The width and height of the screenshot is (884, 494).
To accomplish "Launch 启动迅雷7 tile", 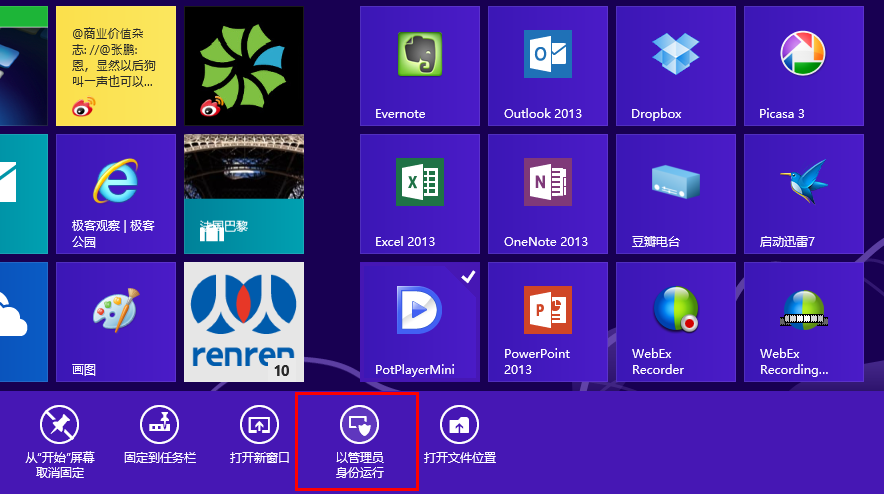I will [804, 194].
